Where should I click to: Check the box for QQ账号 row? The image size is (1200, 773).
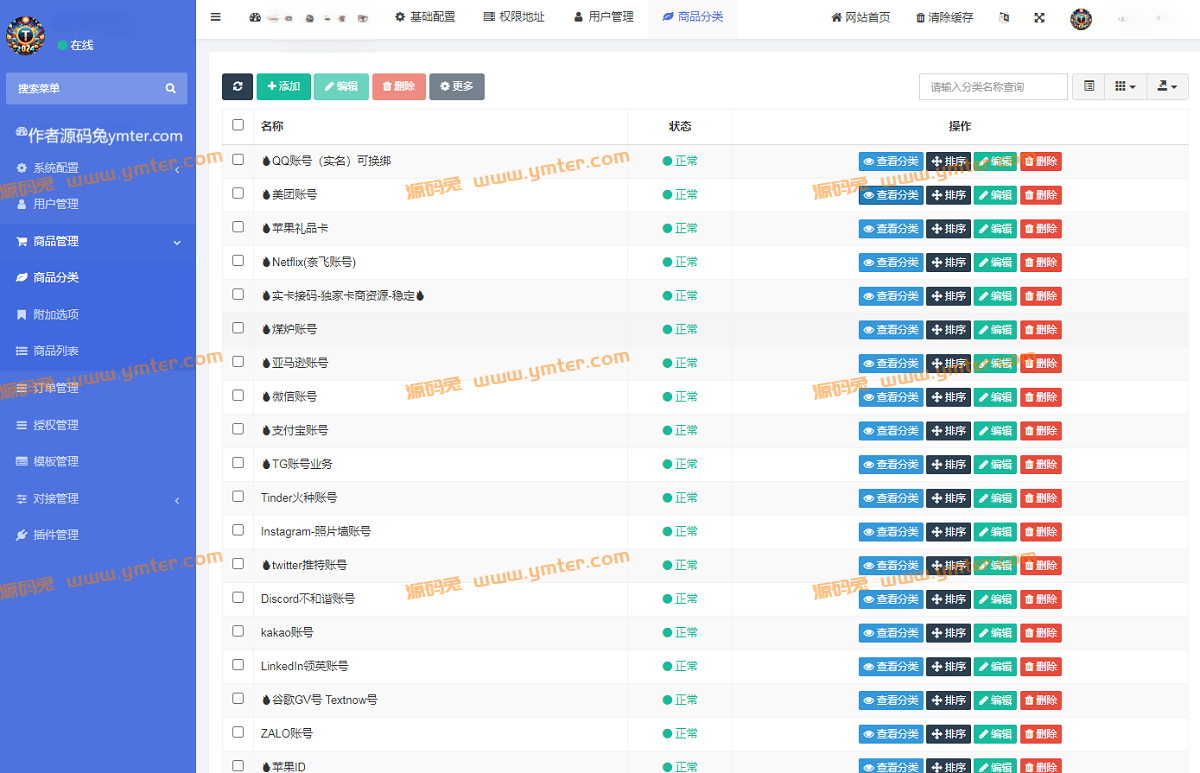238,159
